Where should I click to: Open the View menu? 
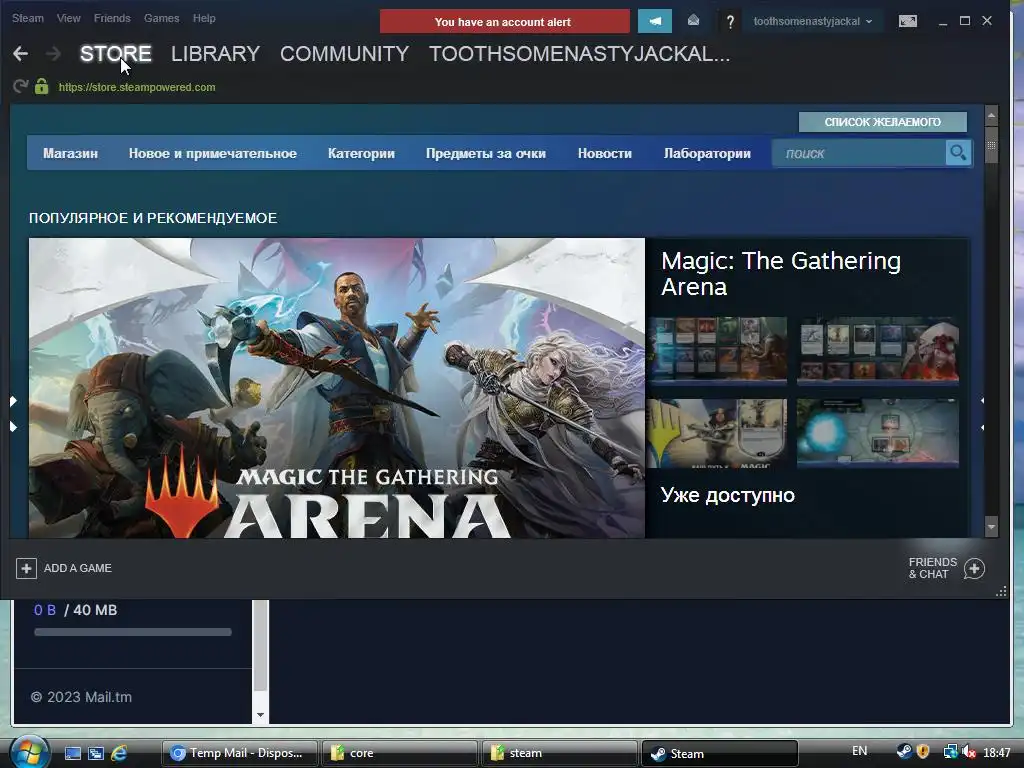(x=68, y=18)
